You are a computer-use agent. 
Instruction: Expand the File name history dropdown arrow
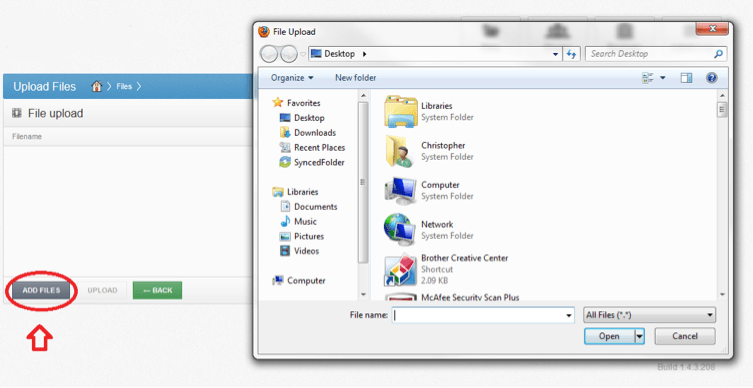[569, 315]
